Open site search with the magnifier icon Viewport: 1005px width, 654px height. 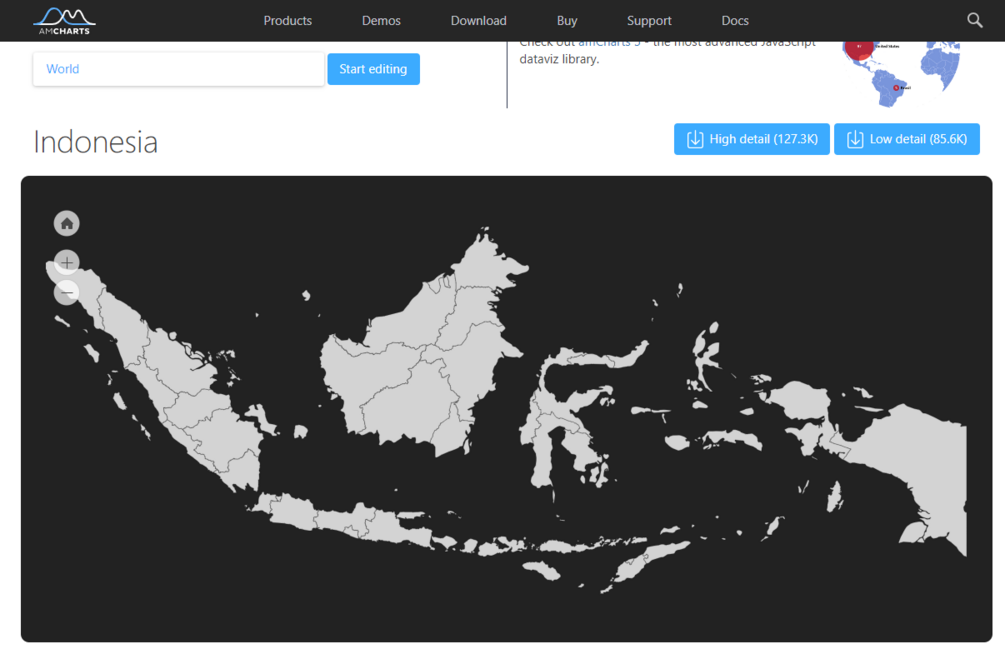975,20
